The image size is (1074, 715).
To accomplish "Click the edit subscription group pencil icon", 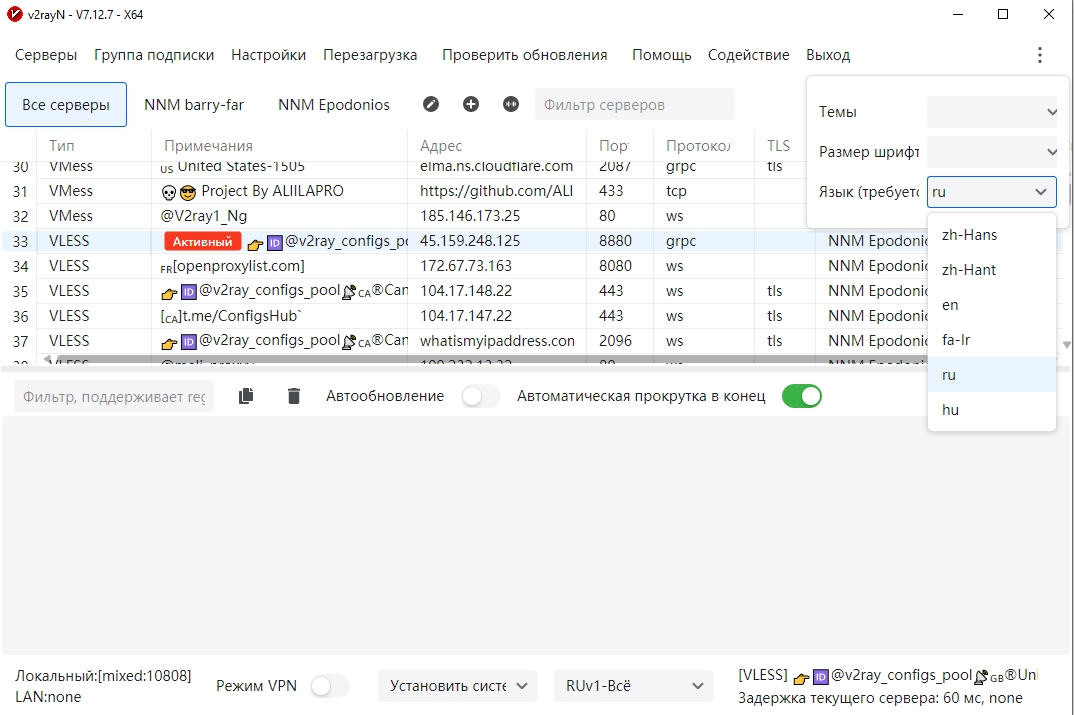I will (x=431, y=104).
